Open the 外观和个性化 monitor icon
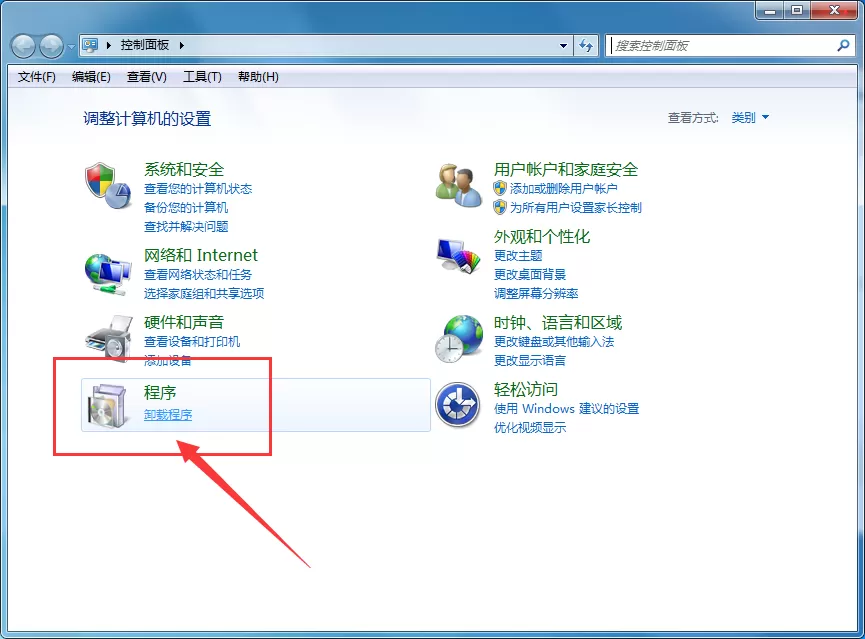865x639 pixels. tap(458, 255)
